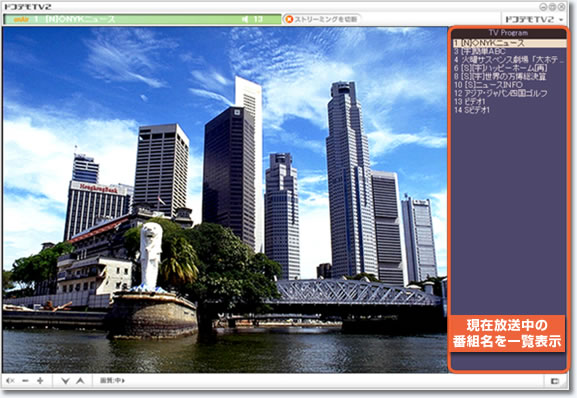Go to previous channel up arrow
Viewport: 577px width, 398px height.
80,381
